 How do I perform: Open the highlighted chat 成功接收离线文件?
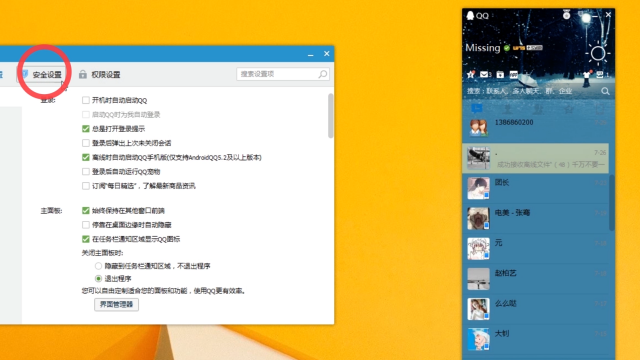pos(536,158)
